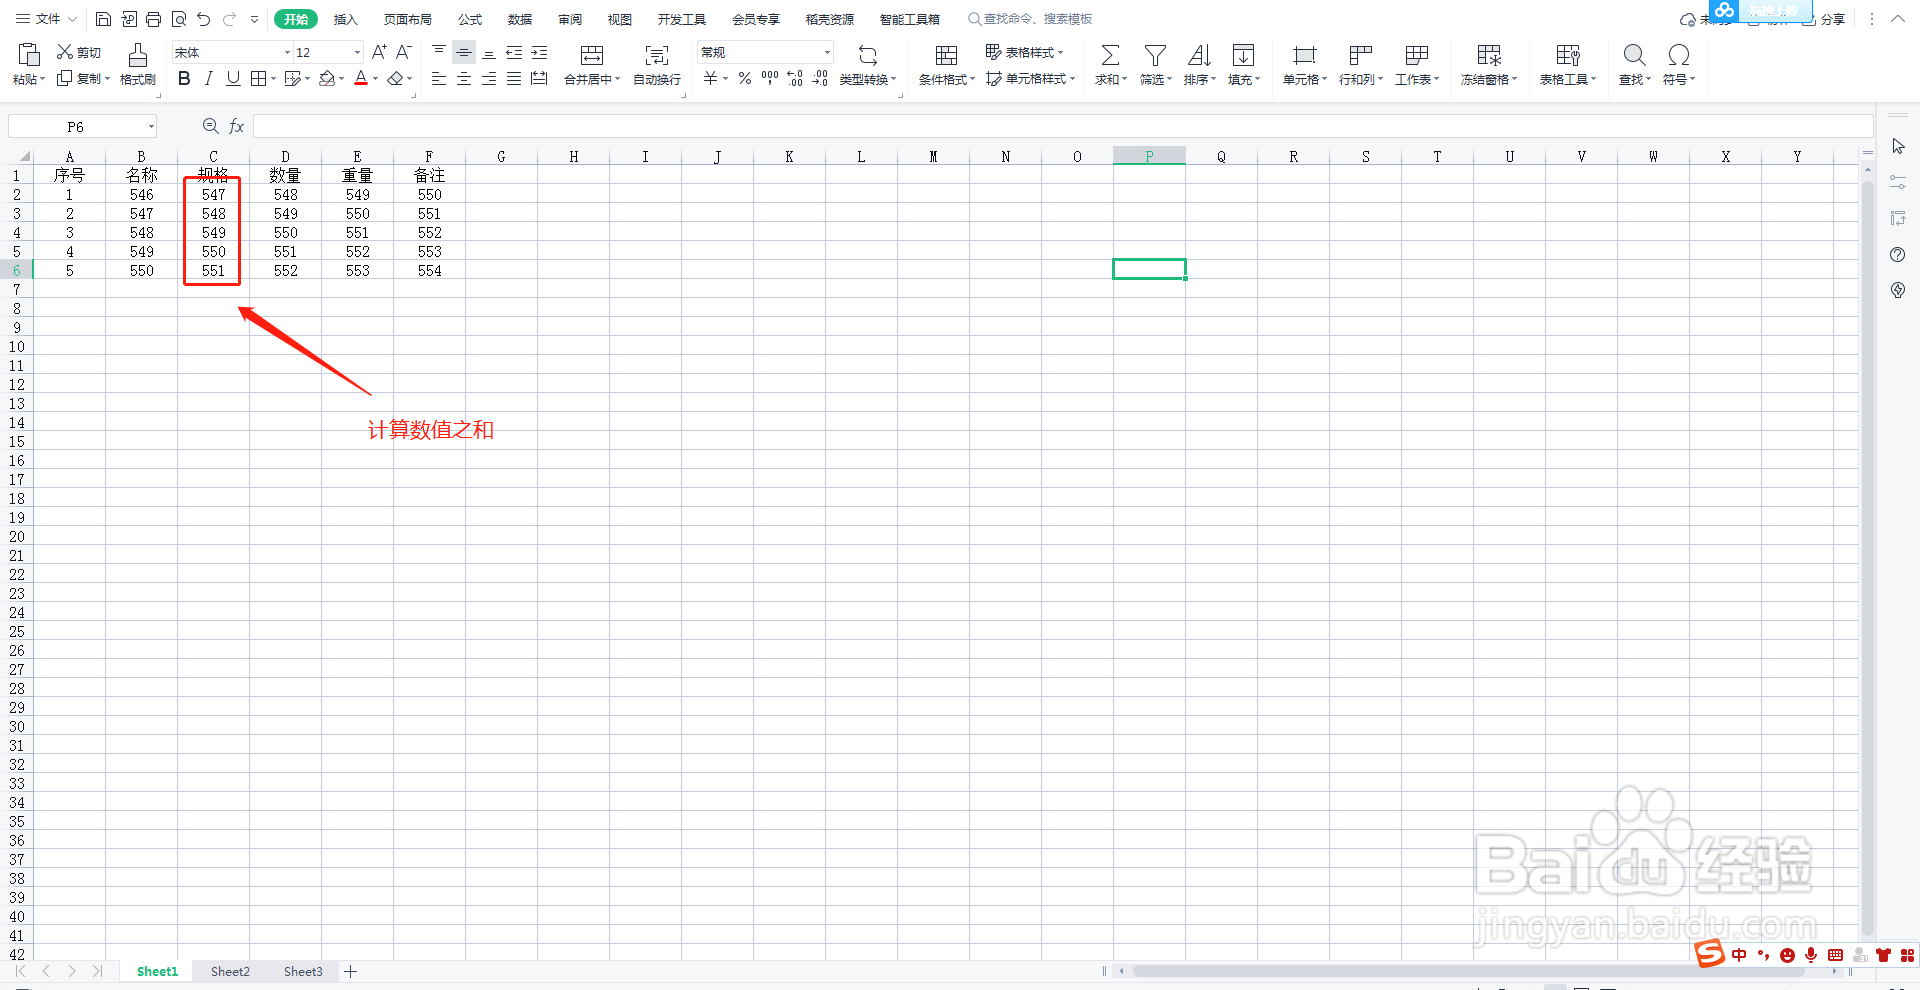Switch to Sheet2 tab

230,971
